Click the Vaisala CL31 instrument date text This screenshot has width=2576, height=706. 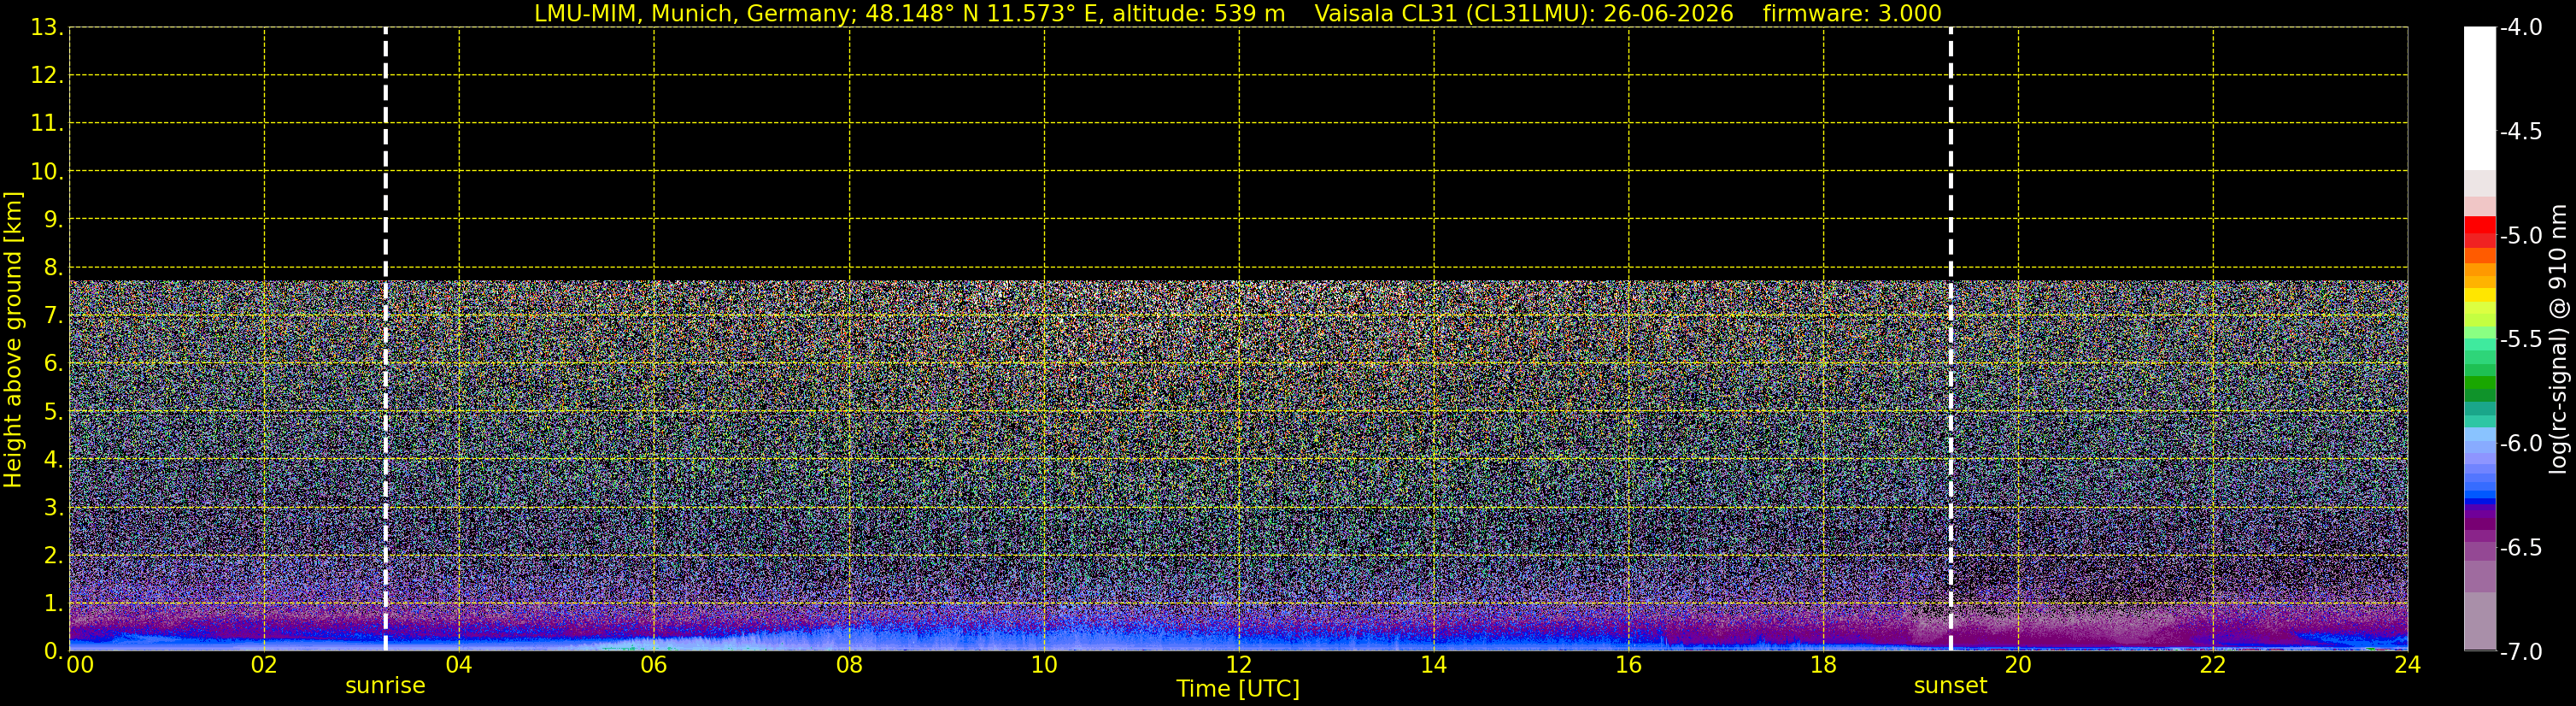pyautogui.click(x=1523, y=14)
